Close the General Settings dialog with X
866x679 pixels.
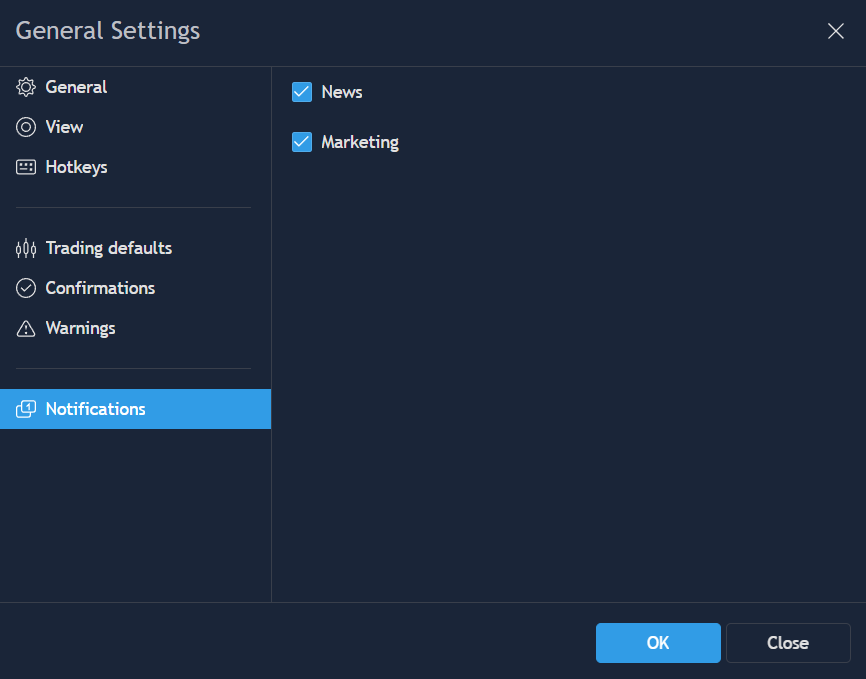[x=836, y=31]
